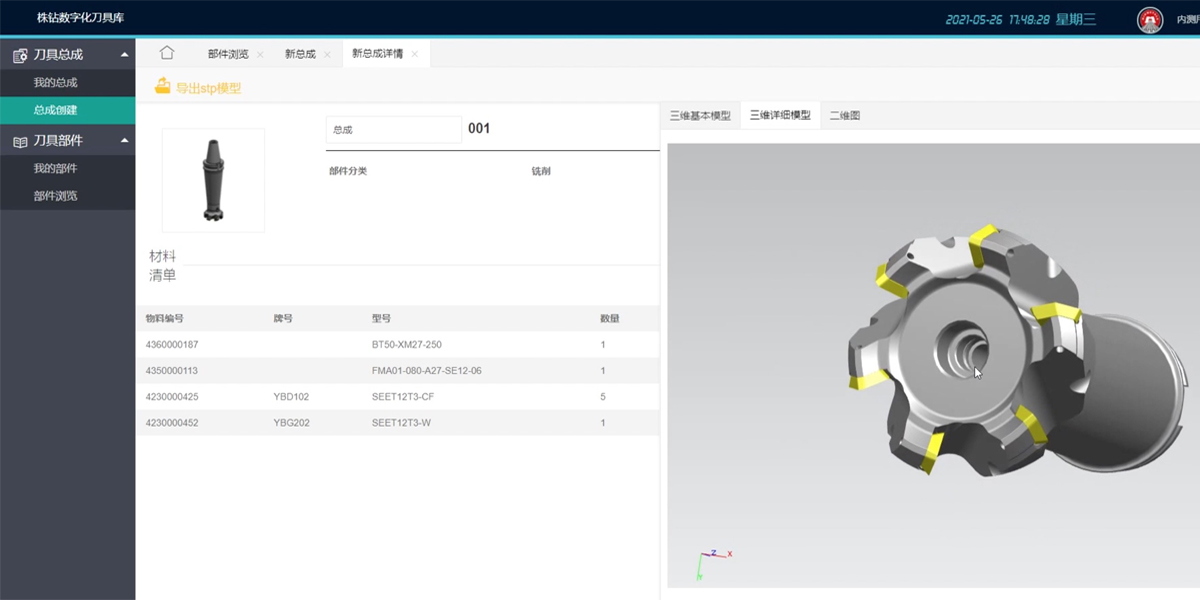Image resolution: width=1200 pixels, height=600 pixels.
Task: Click the XYZ axis indicator in viewer
Action: (x=712, y=563)
